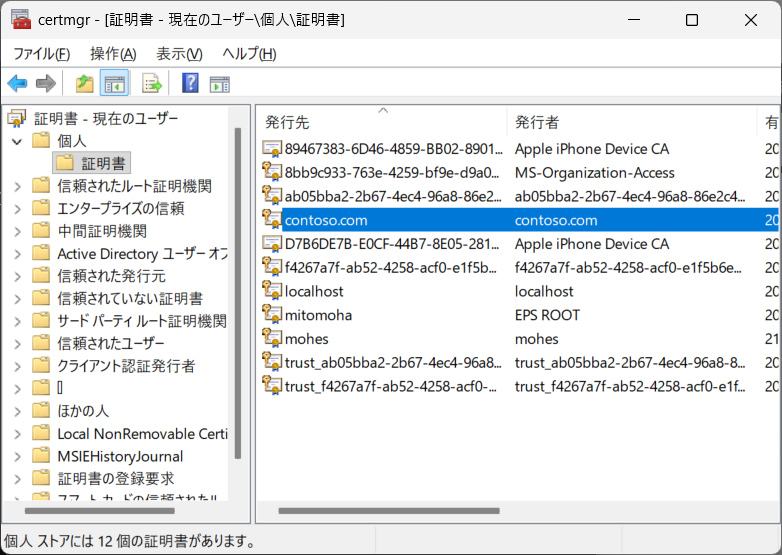Close the certmgr window
Viewport: 782px width, 555px height.
(751, 19)
